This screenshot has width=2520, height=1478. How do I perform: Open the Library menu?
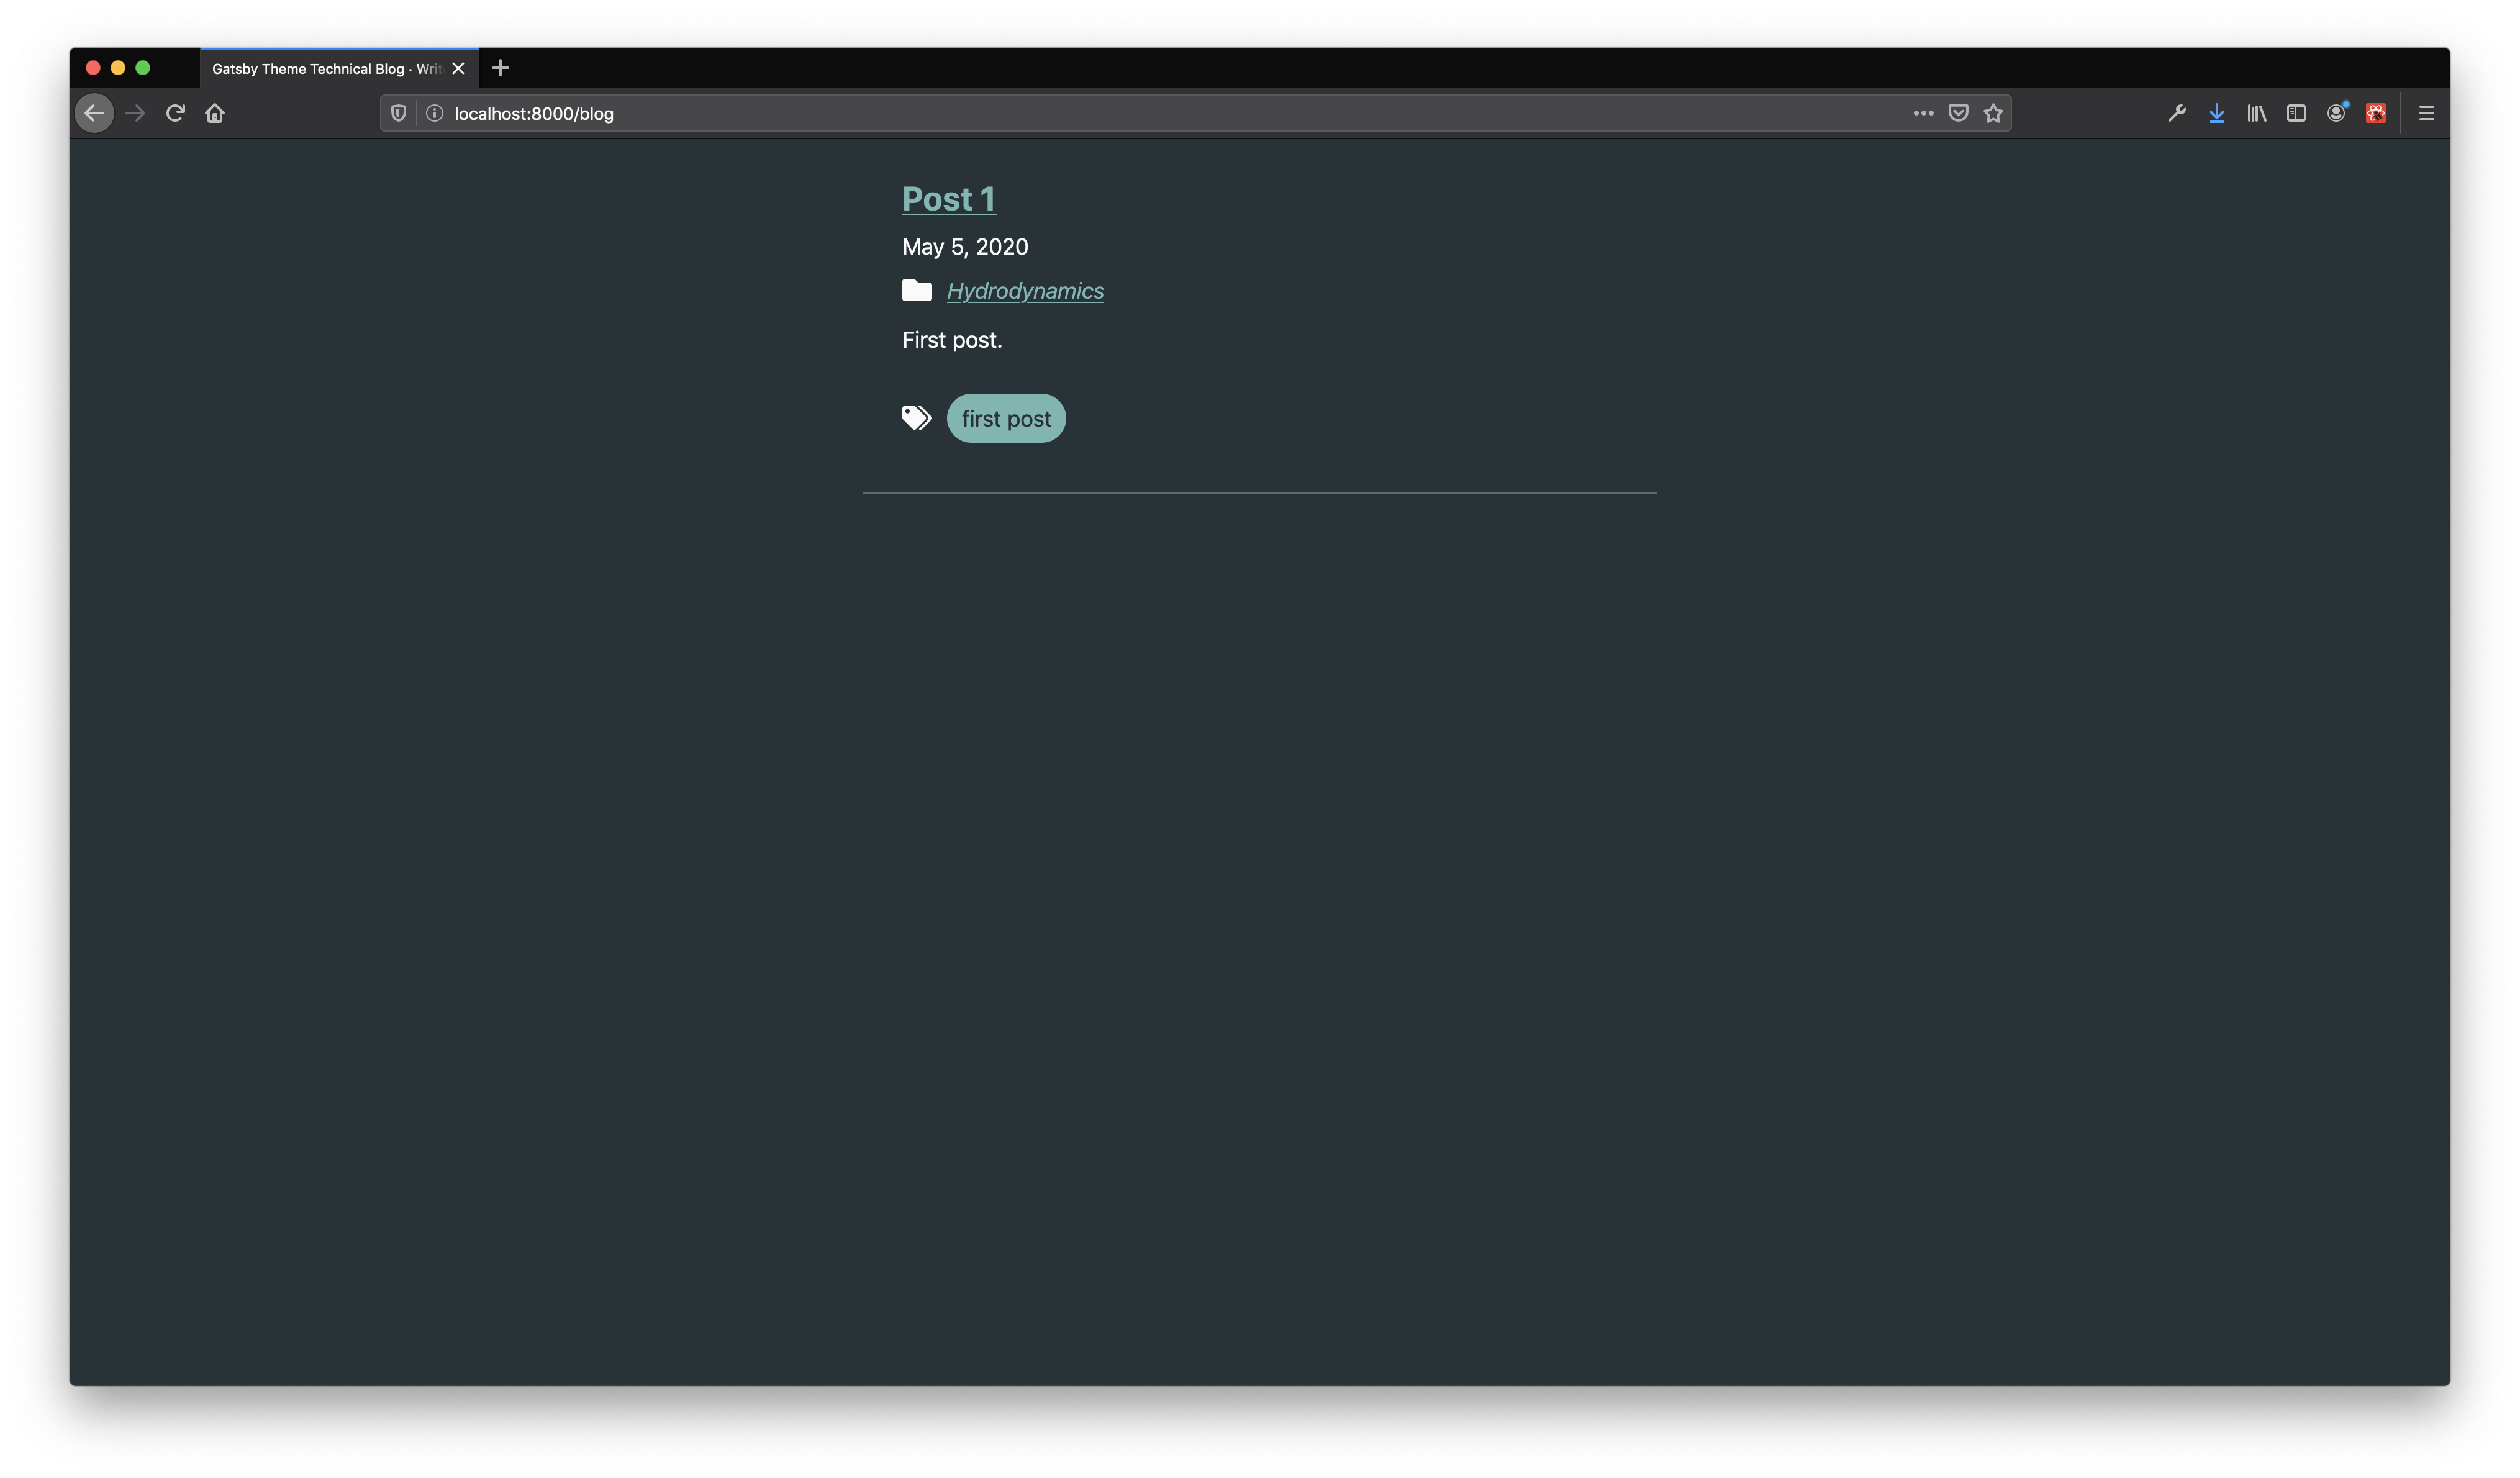[x=2256, y=113]
